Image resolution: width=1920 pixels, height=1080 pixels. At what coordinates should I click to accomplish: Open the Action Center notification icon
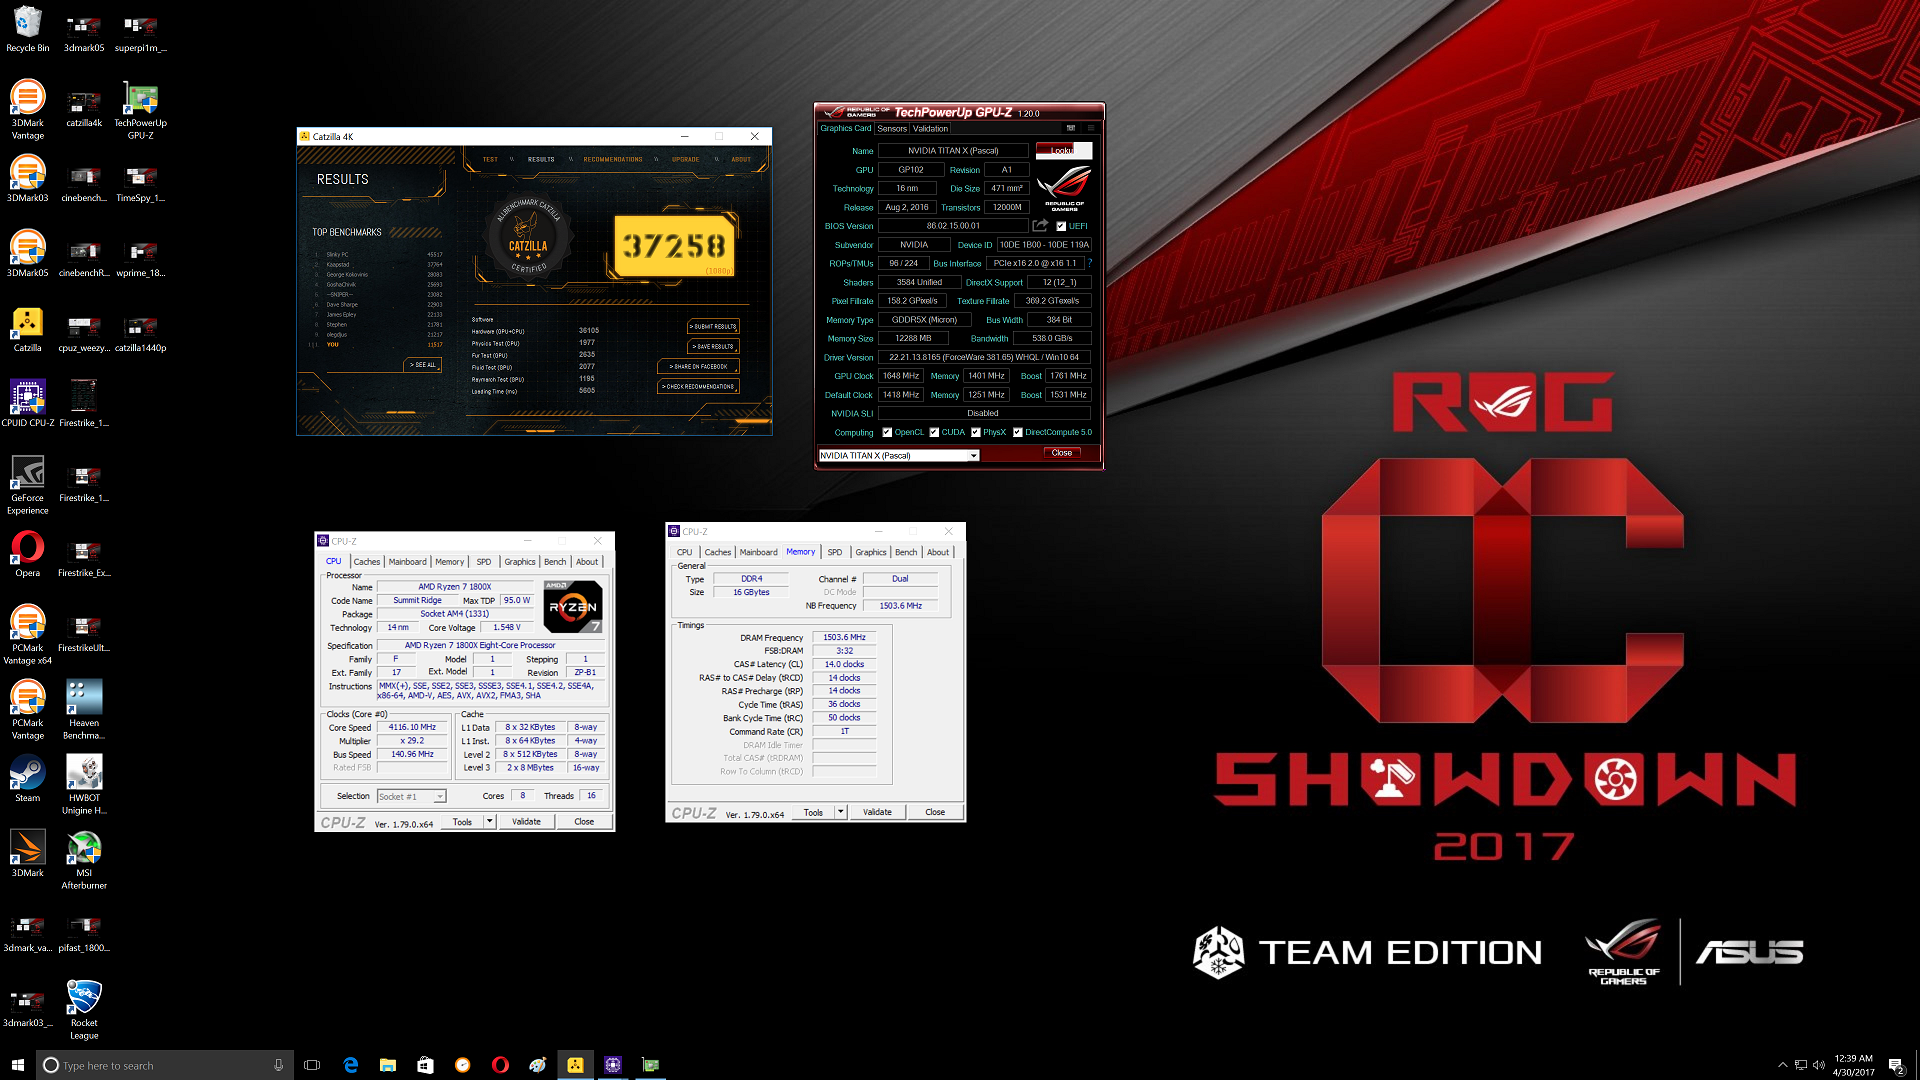coord(1896,1065)
